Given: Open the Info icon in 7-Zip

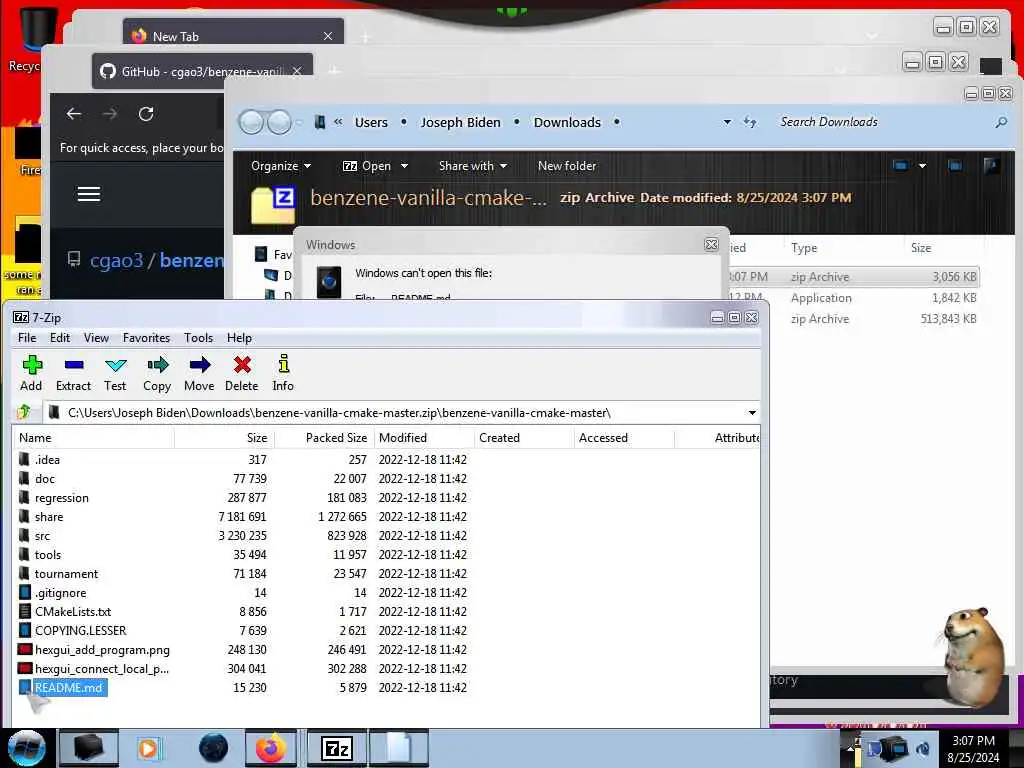Looking at the screenshot, I should (283, 364).
